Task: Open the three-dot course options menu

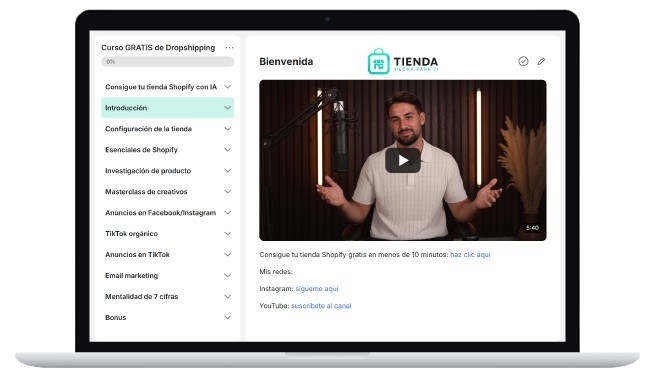Action: tap(229, 48)
